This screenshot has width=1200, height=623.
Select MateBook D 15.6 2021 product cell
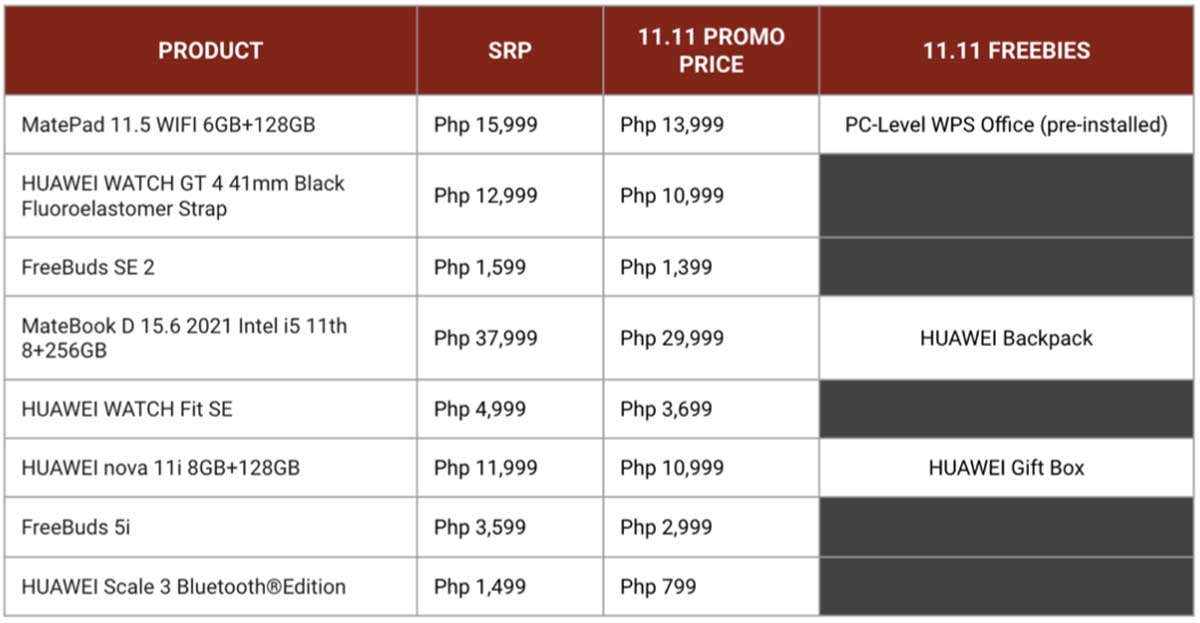coord(210,338)
